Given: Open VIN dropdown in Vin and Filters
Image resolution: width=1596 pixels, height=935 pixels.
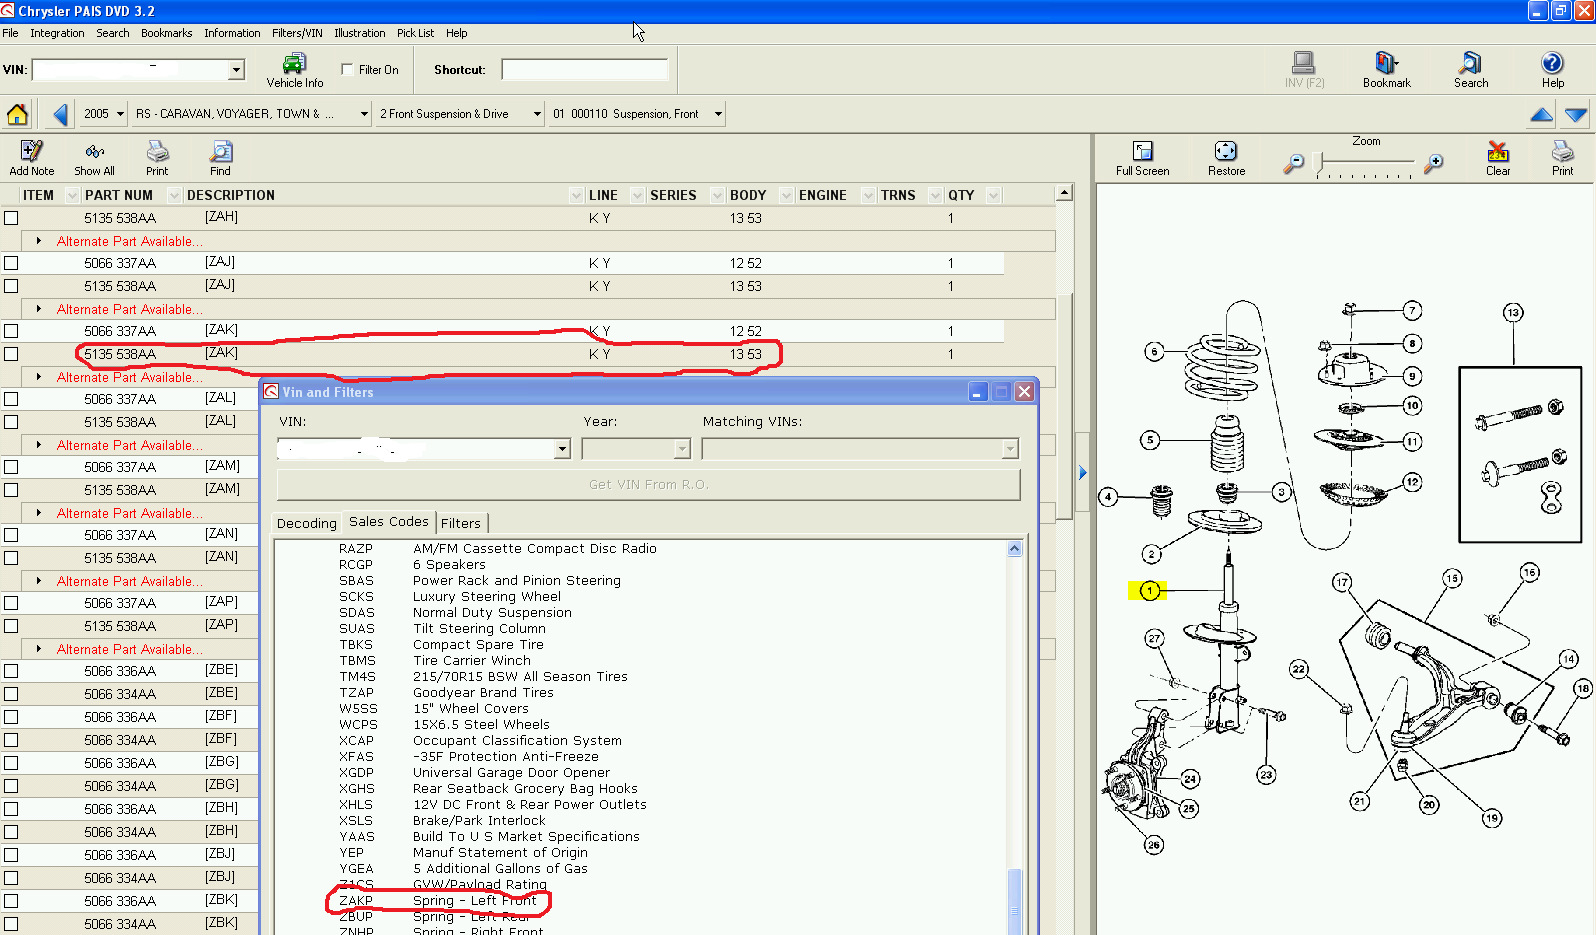Looking at the screenshot, I should click(562, 449).
